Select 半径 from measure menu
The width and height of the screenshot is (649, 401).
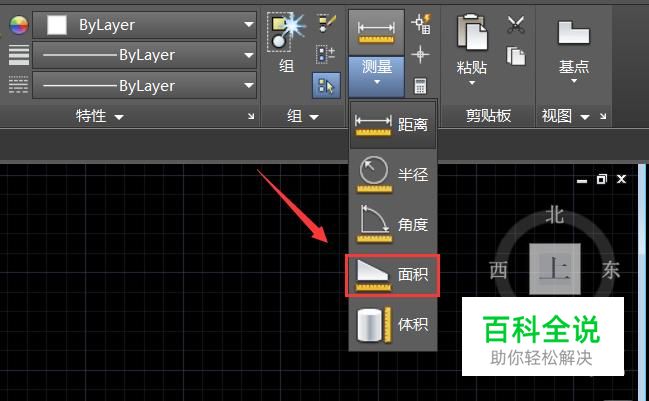[x=393, y=174]
